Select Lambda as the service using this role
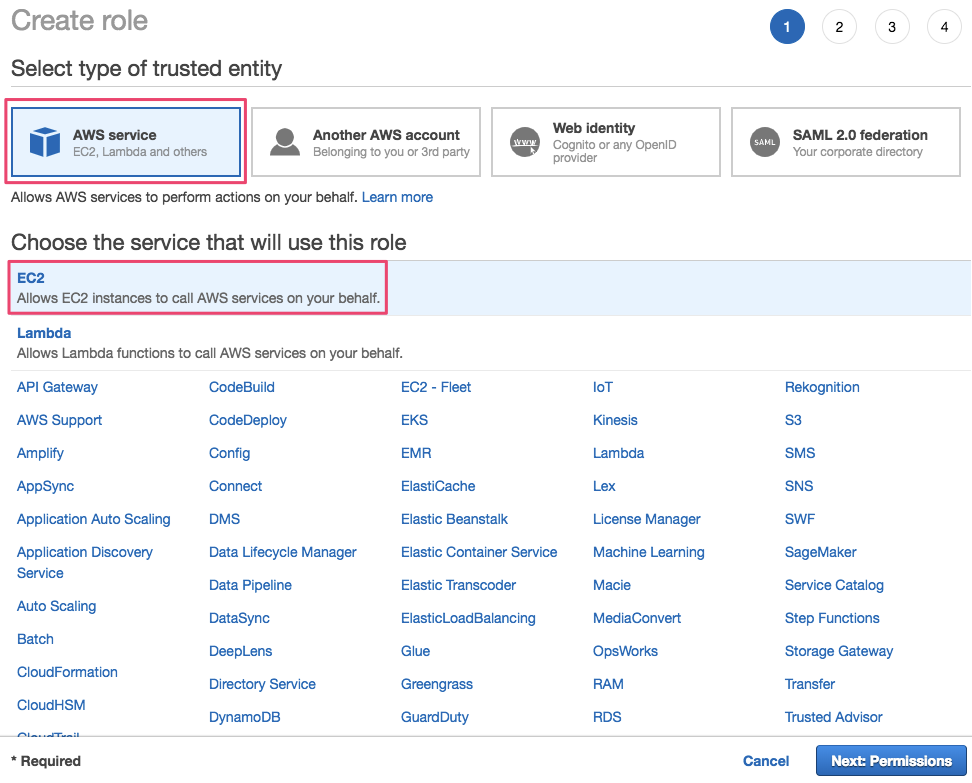Screen dimensions: 972x783 point(44,333)
